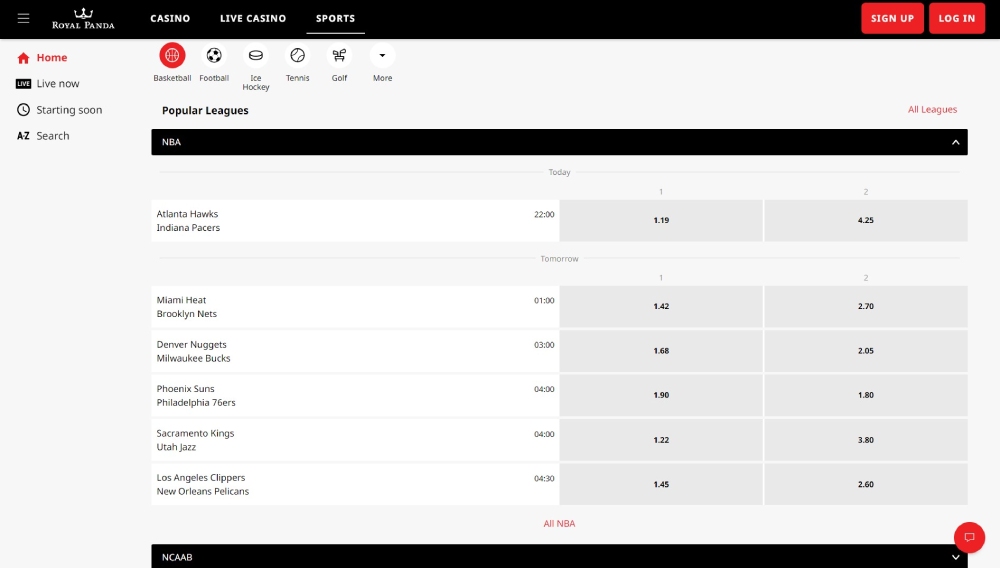Switch to the Live Casino tab

[x=253, y=18]
